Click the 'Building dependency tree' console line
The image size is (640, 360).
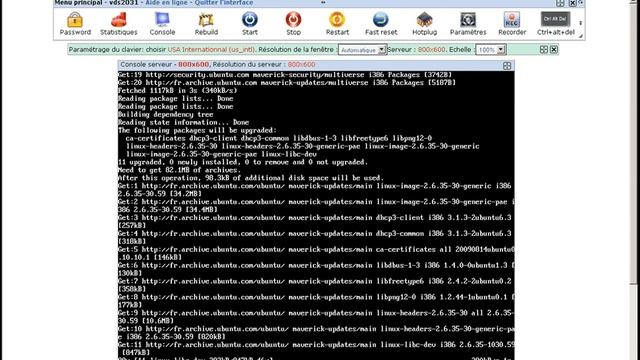point(166,114)
